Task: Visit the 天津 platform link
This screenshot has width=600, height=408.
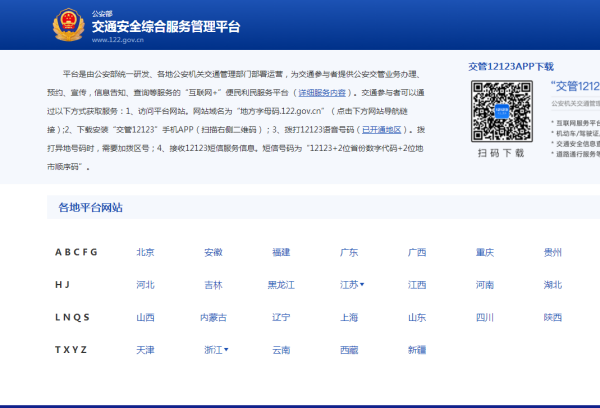Action: (x=145, y=350)
